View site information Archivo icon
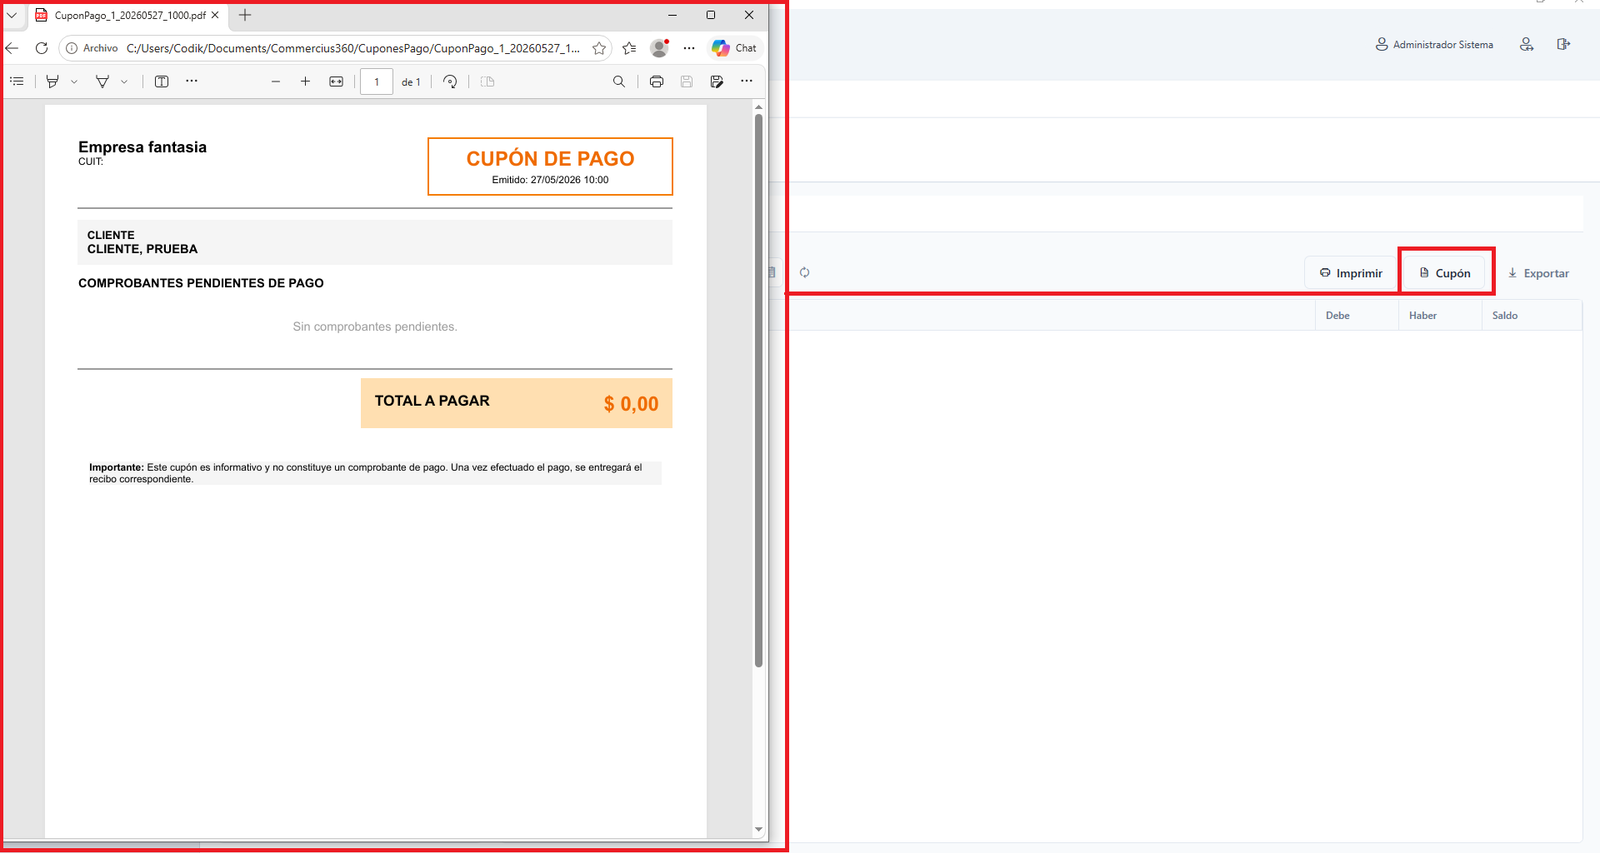 point(92,48)
